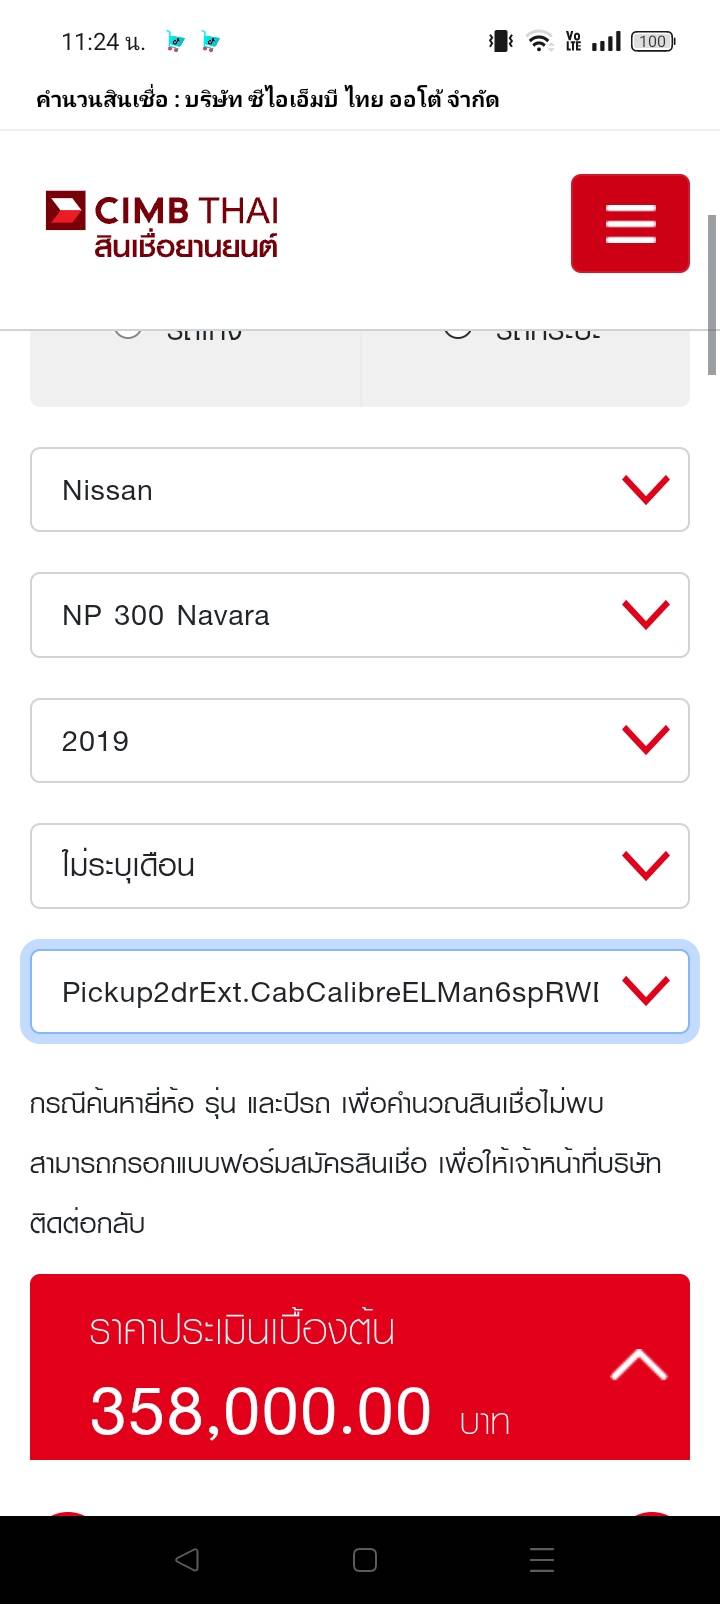Tap the CIMB Thai logo

(162, 223)
